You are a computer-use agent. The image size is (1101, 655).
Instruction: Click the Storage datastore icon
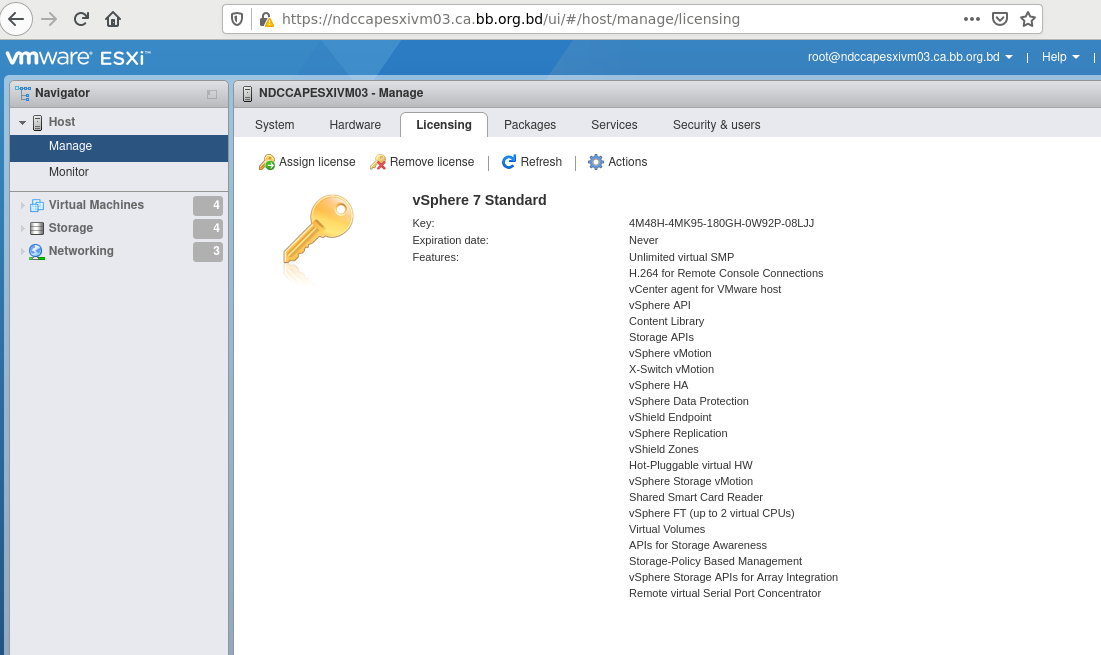pyautogui.click(x=37, y=228)
